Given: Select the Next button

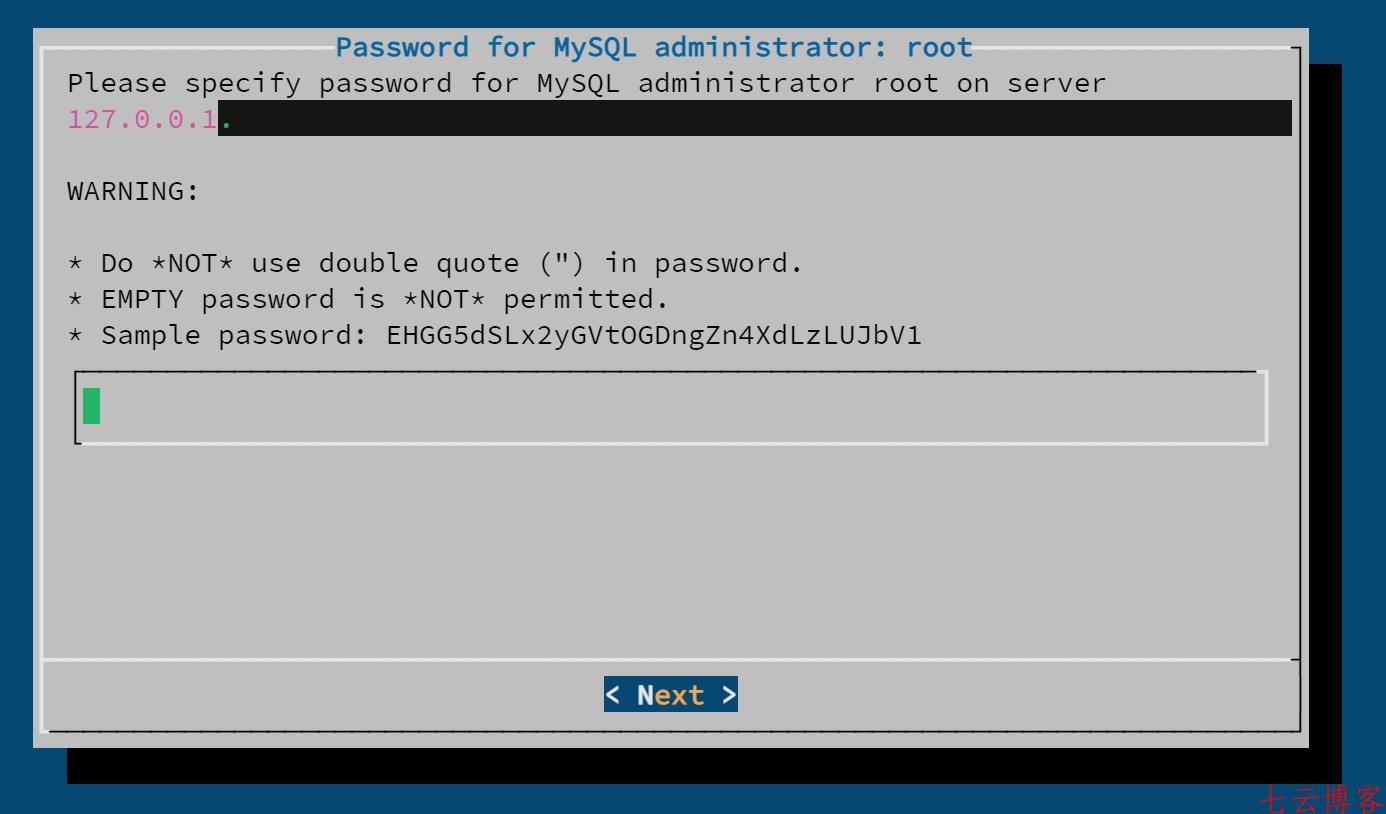Looking at the screenshot, I should coord(671,695).
